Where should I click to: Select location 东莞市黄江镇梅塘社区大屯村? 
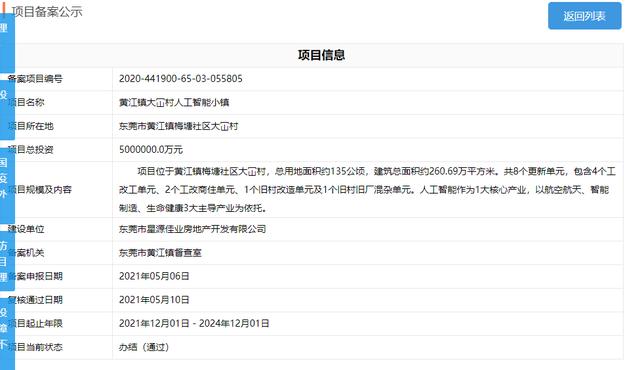pyautogui.click(x=178, y=126)
